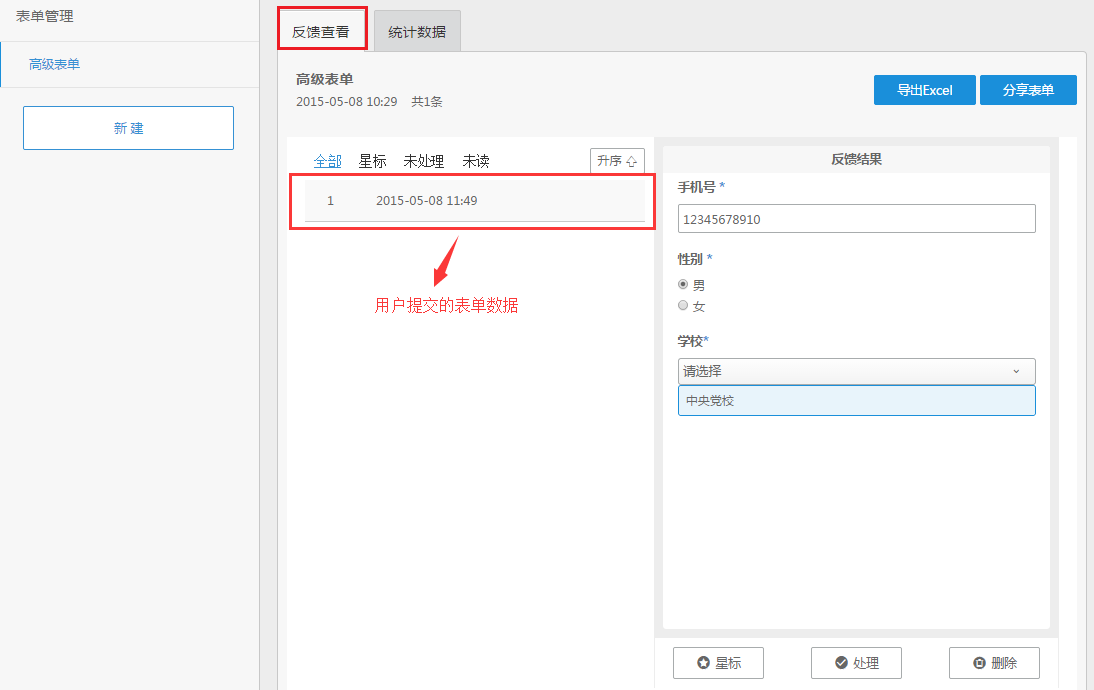Click the 手机号 input field
This screenshot has height=690, width=1094.
[856, 219]
